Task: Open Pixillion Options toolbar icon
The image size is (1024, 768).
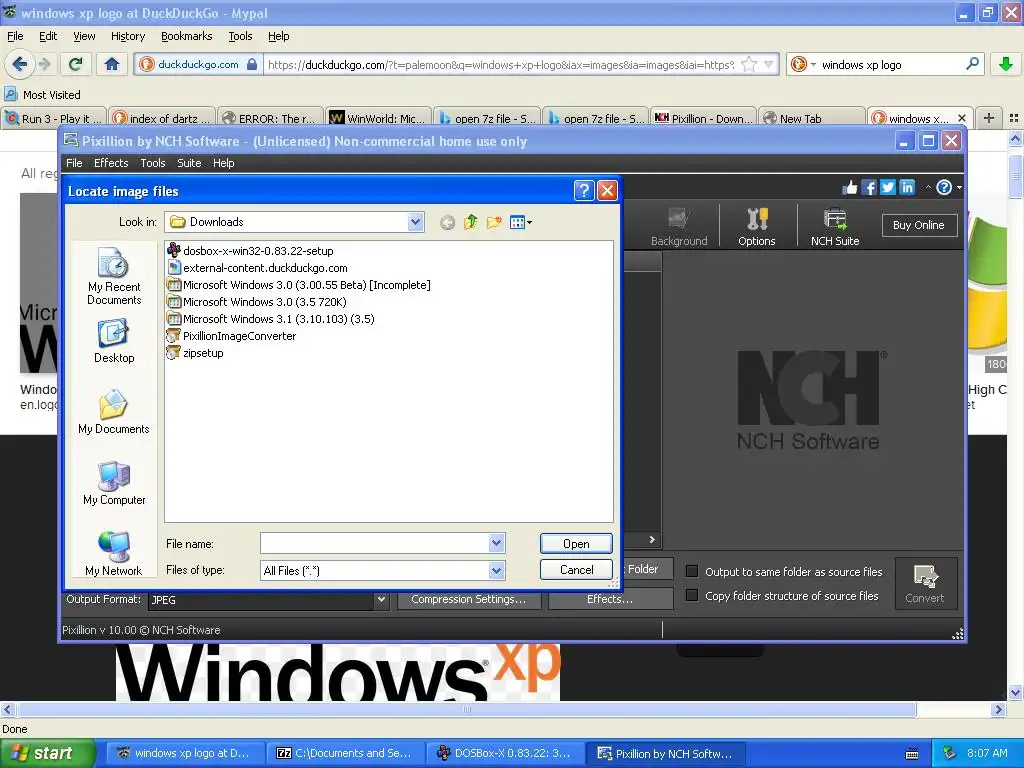Action: pyautogui.click(x=757, y=227)
